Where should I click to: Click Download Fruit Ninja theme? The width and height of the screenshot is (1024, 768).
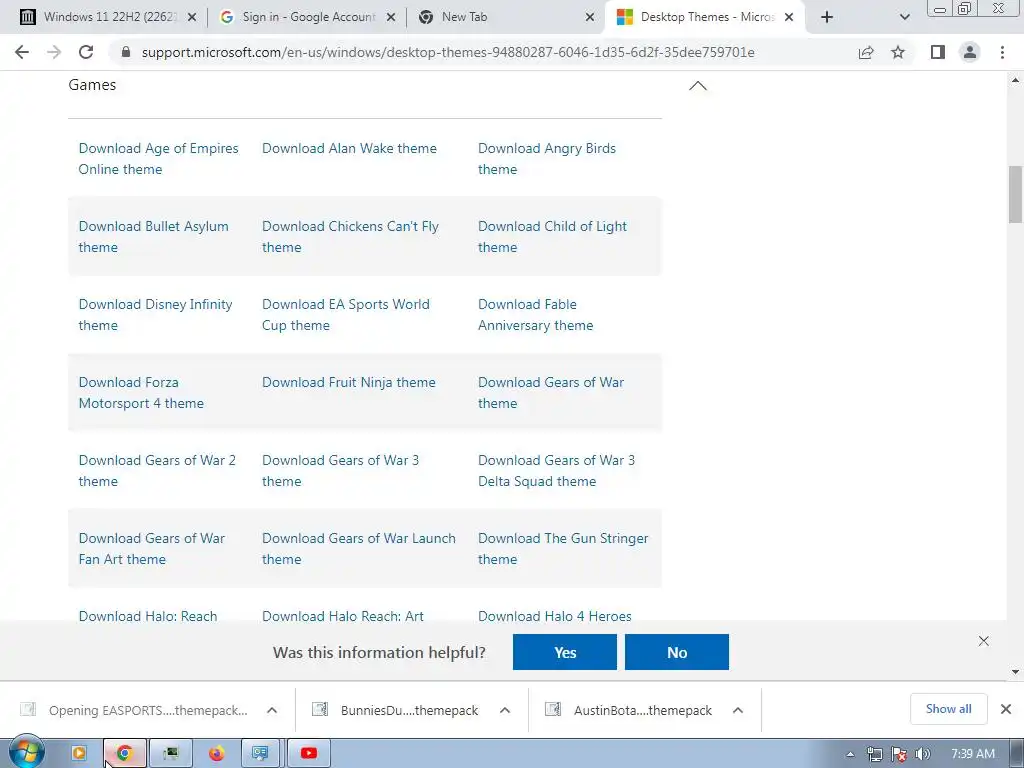coord(349,382)
